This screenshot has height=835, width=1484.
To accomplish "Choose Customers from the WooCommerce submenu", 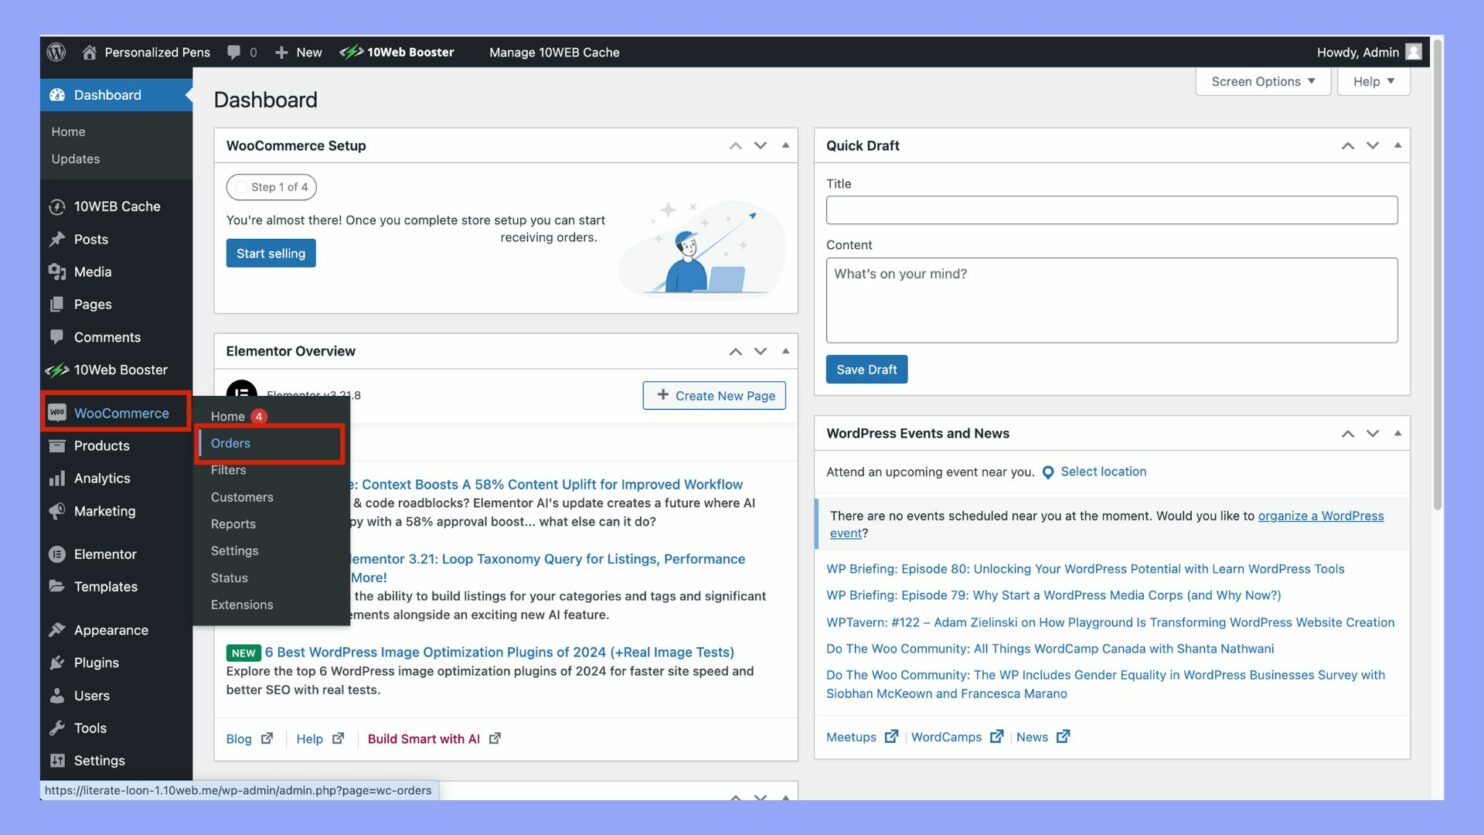I will click(242, 497).
